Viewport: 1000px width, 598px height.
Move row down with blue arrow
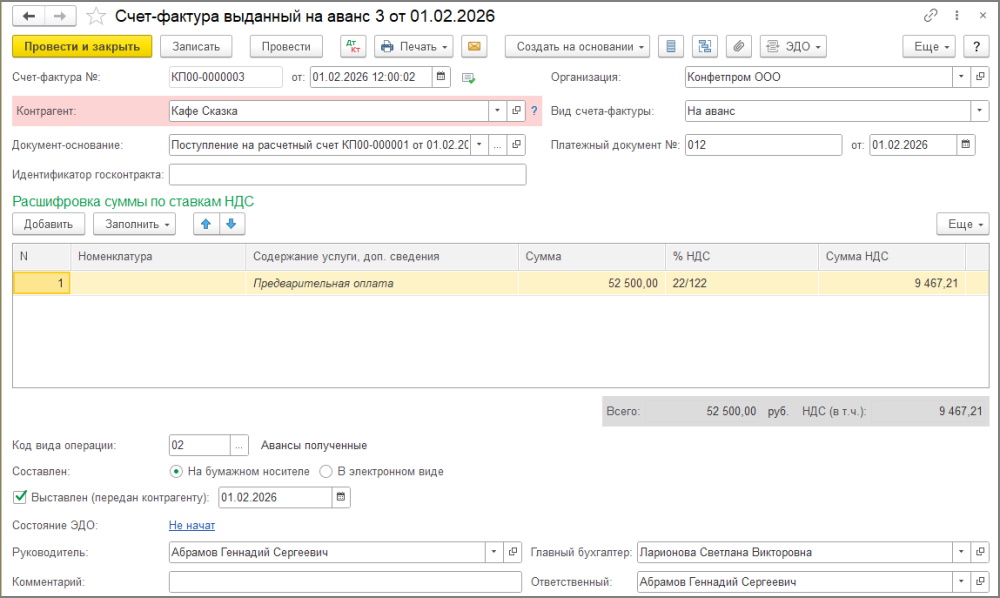[x=231, y=223]
